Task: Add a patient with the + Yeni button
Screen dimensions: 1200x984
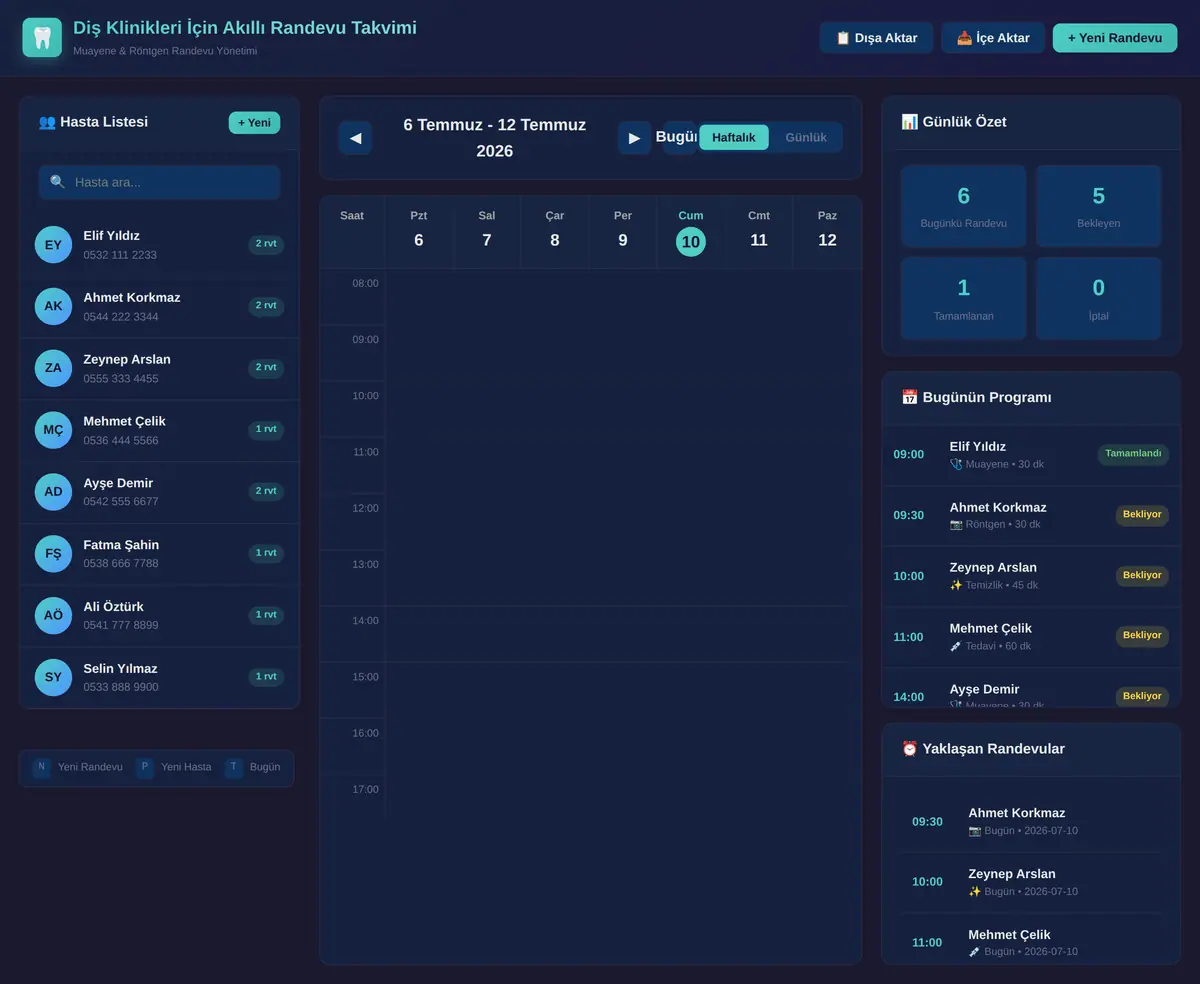Action: [x=254, y=123]
